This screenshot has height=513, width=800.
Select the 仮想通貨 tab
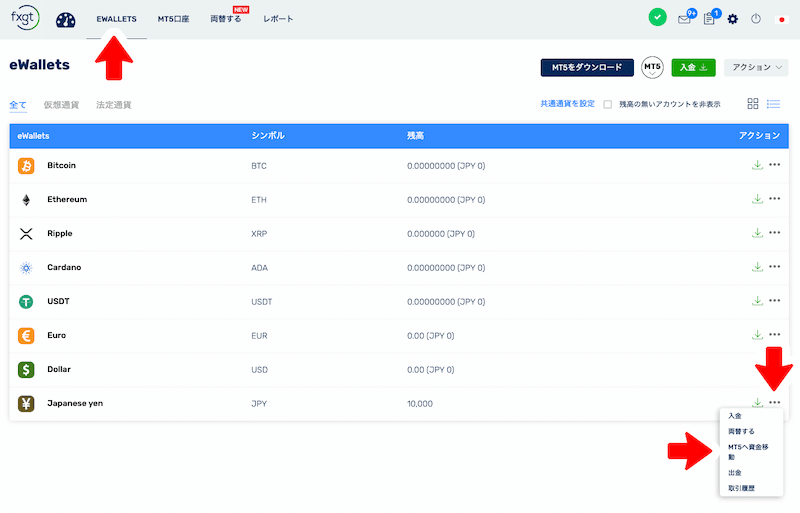click(61, 105)
